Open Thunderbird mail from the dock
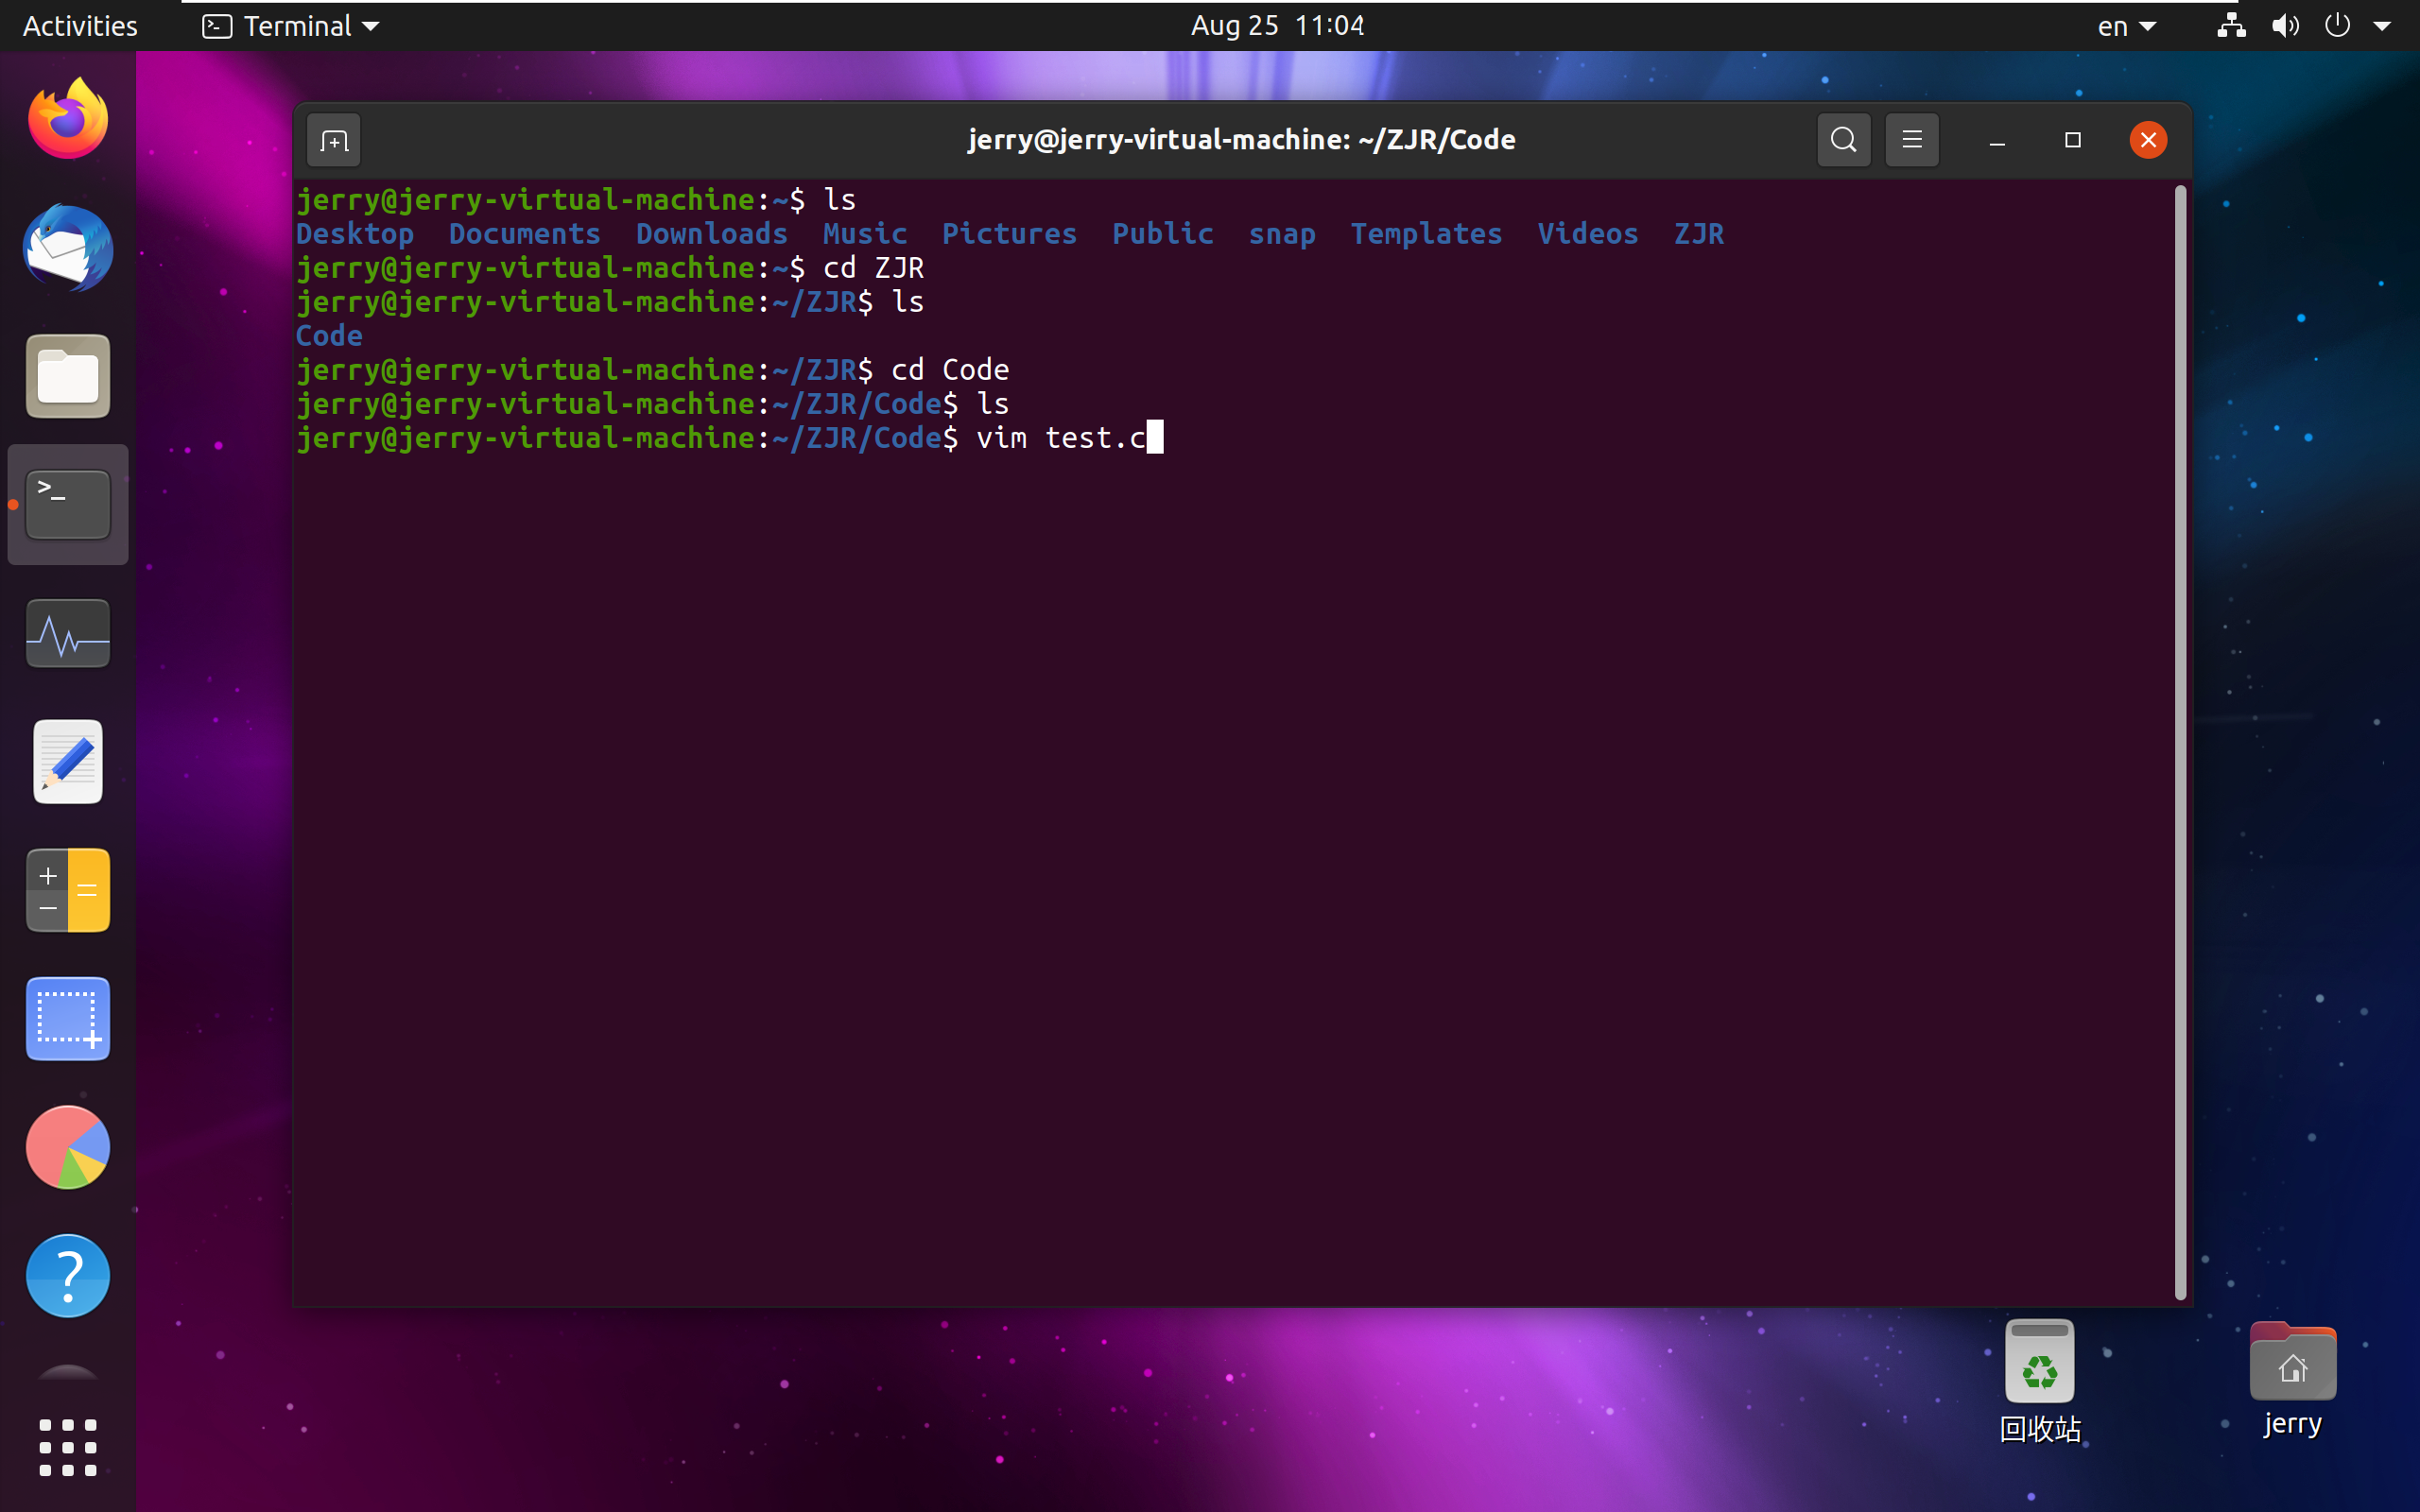 point(68,248)
